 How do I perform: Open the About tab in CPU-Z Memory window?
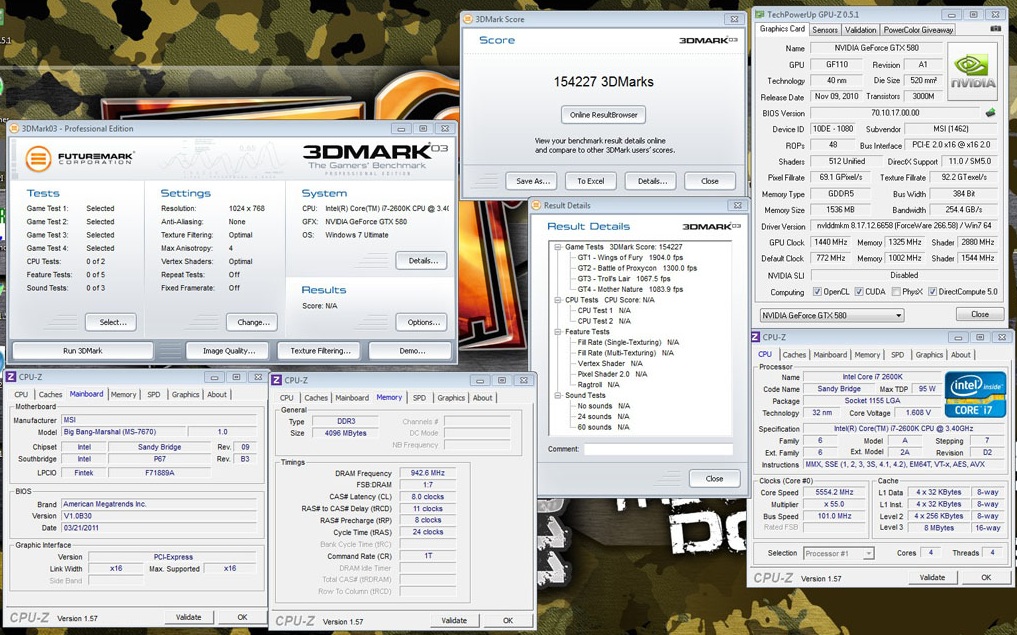click(x=482, y=398)
